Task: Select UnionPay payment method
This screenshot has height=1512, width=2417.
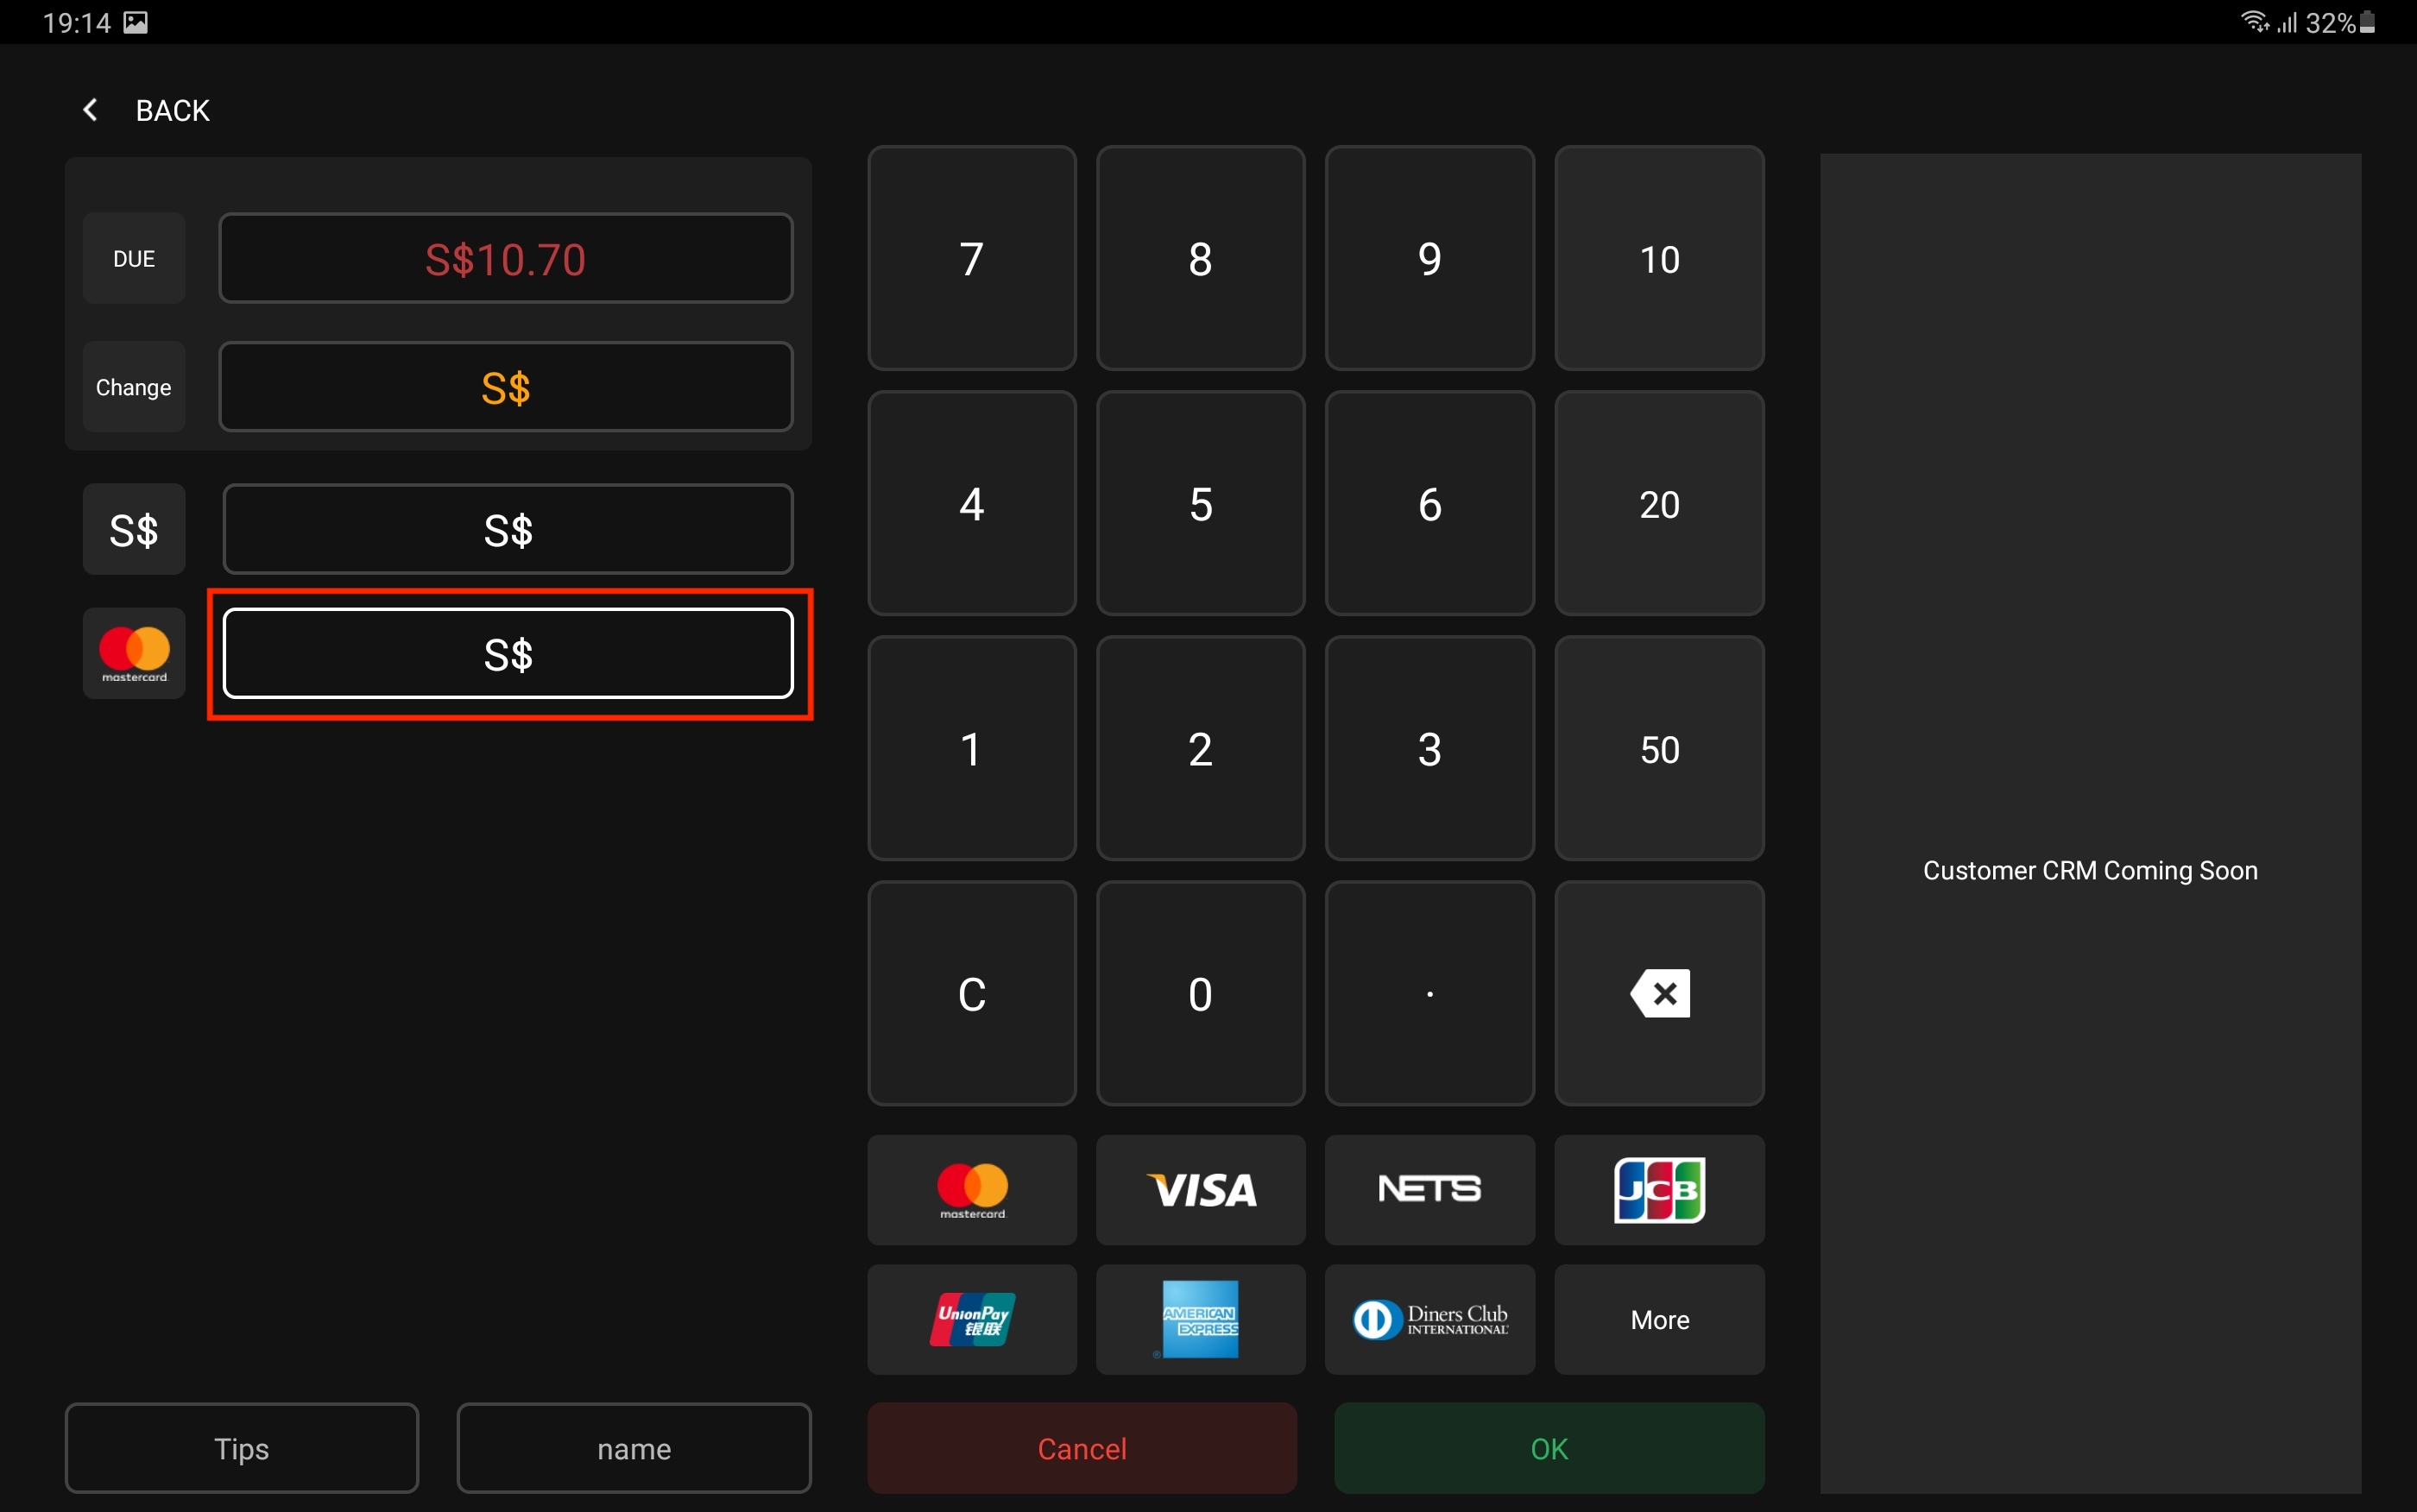Action: point(971,1319)
